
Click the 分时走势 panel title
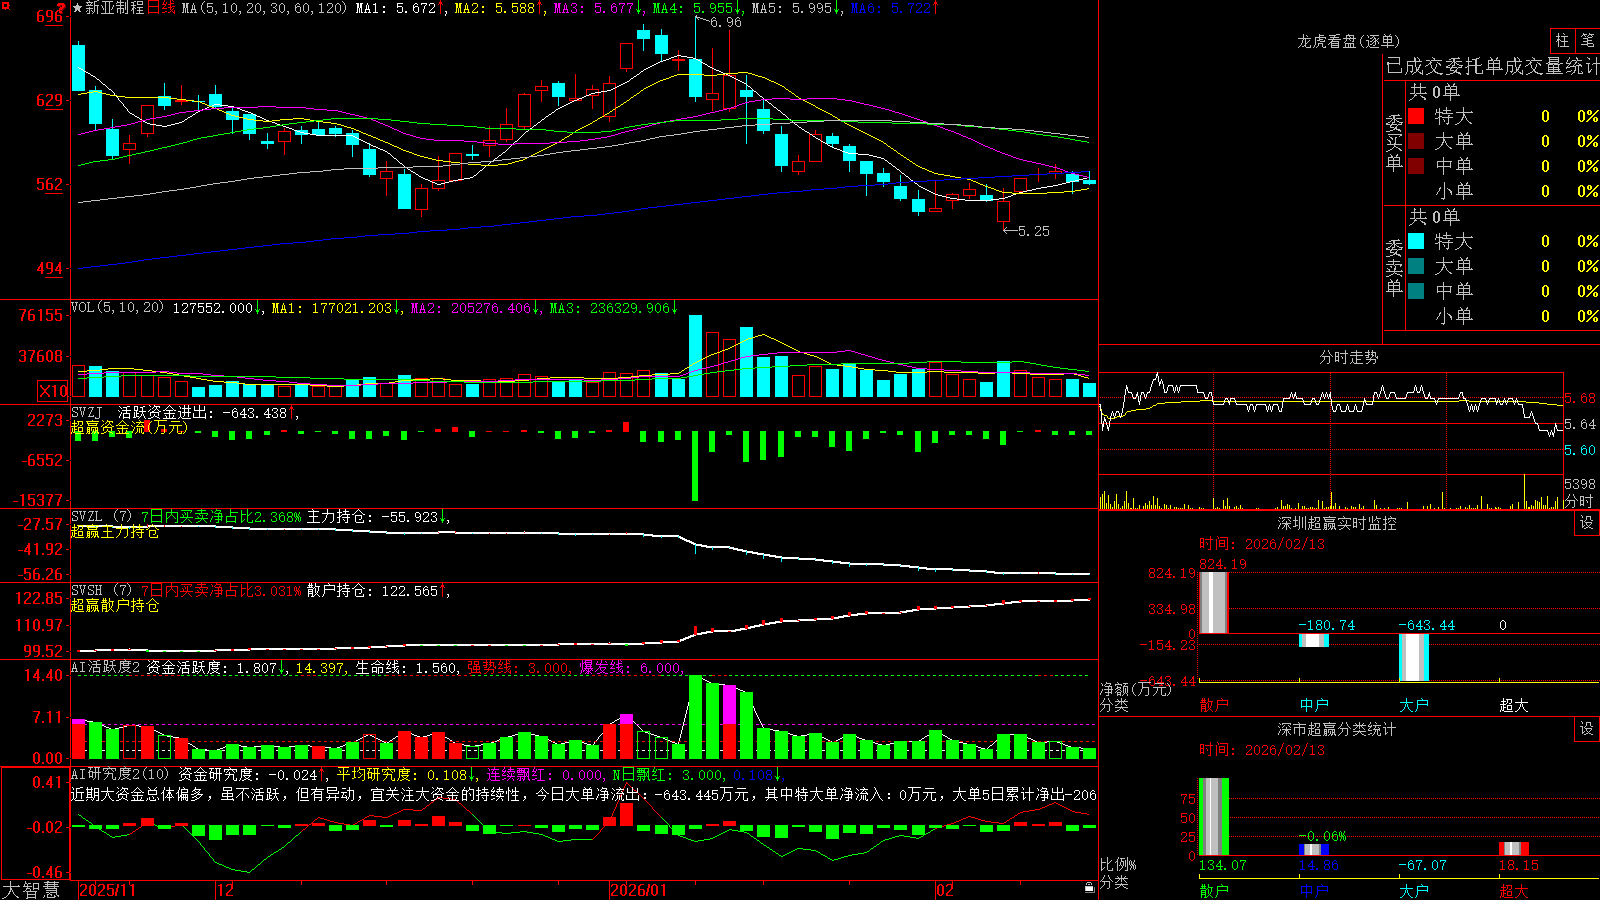(1348, 357)
